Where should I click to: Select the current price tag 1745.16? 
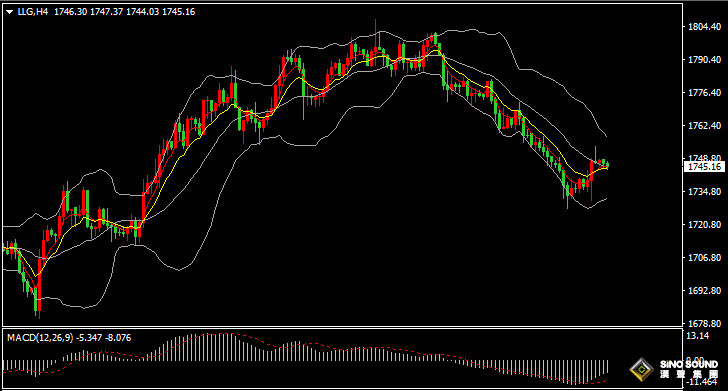tap(704, 167)
